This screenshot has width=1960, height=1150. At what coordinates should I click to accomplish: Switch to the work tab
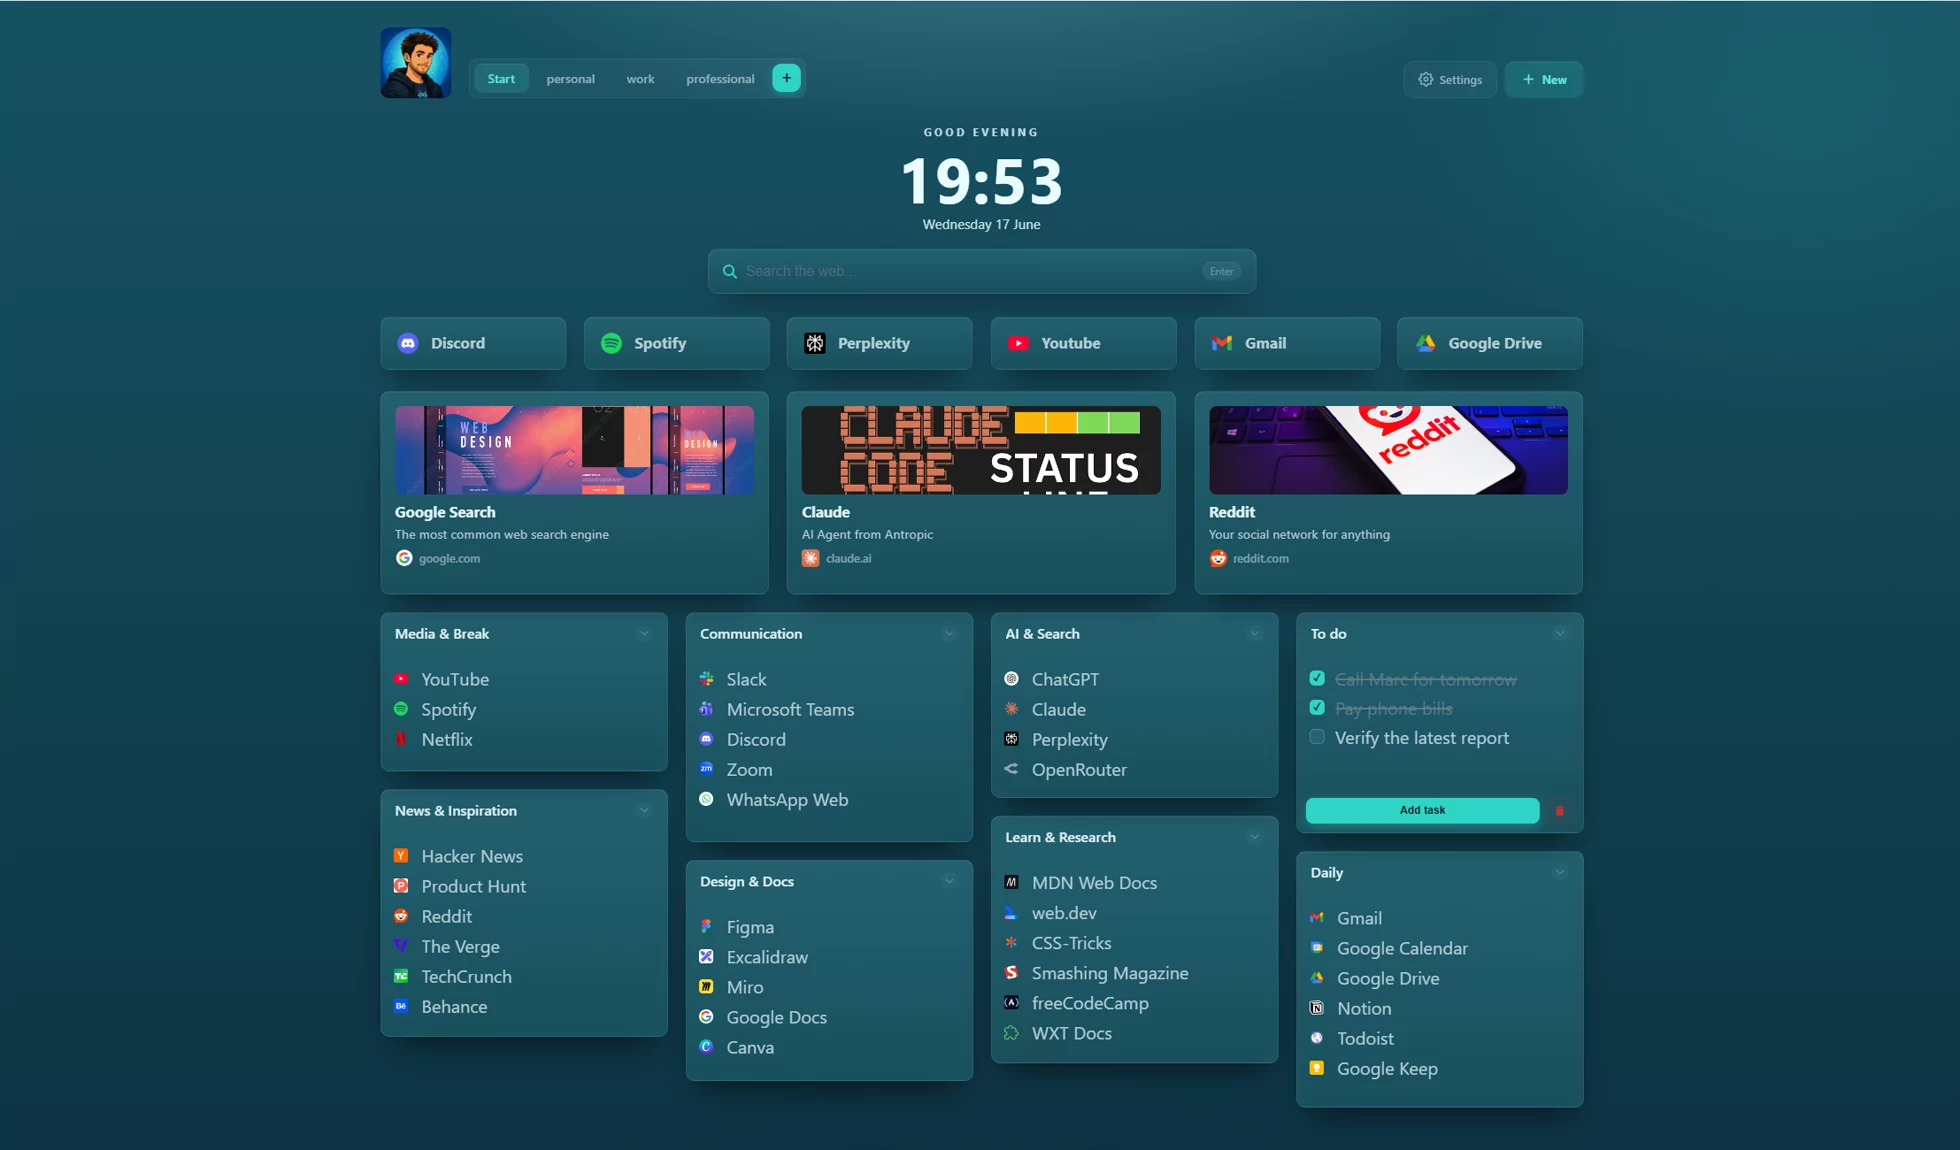coord(640,78)
